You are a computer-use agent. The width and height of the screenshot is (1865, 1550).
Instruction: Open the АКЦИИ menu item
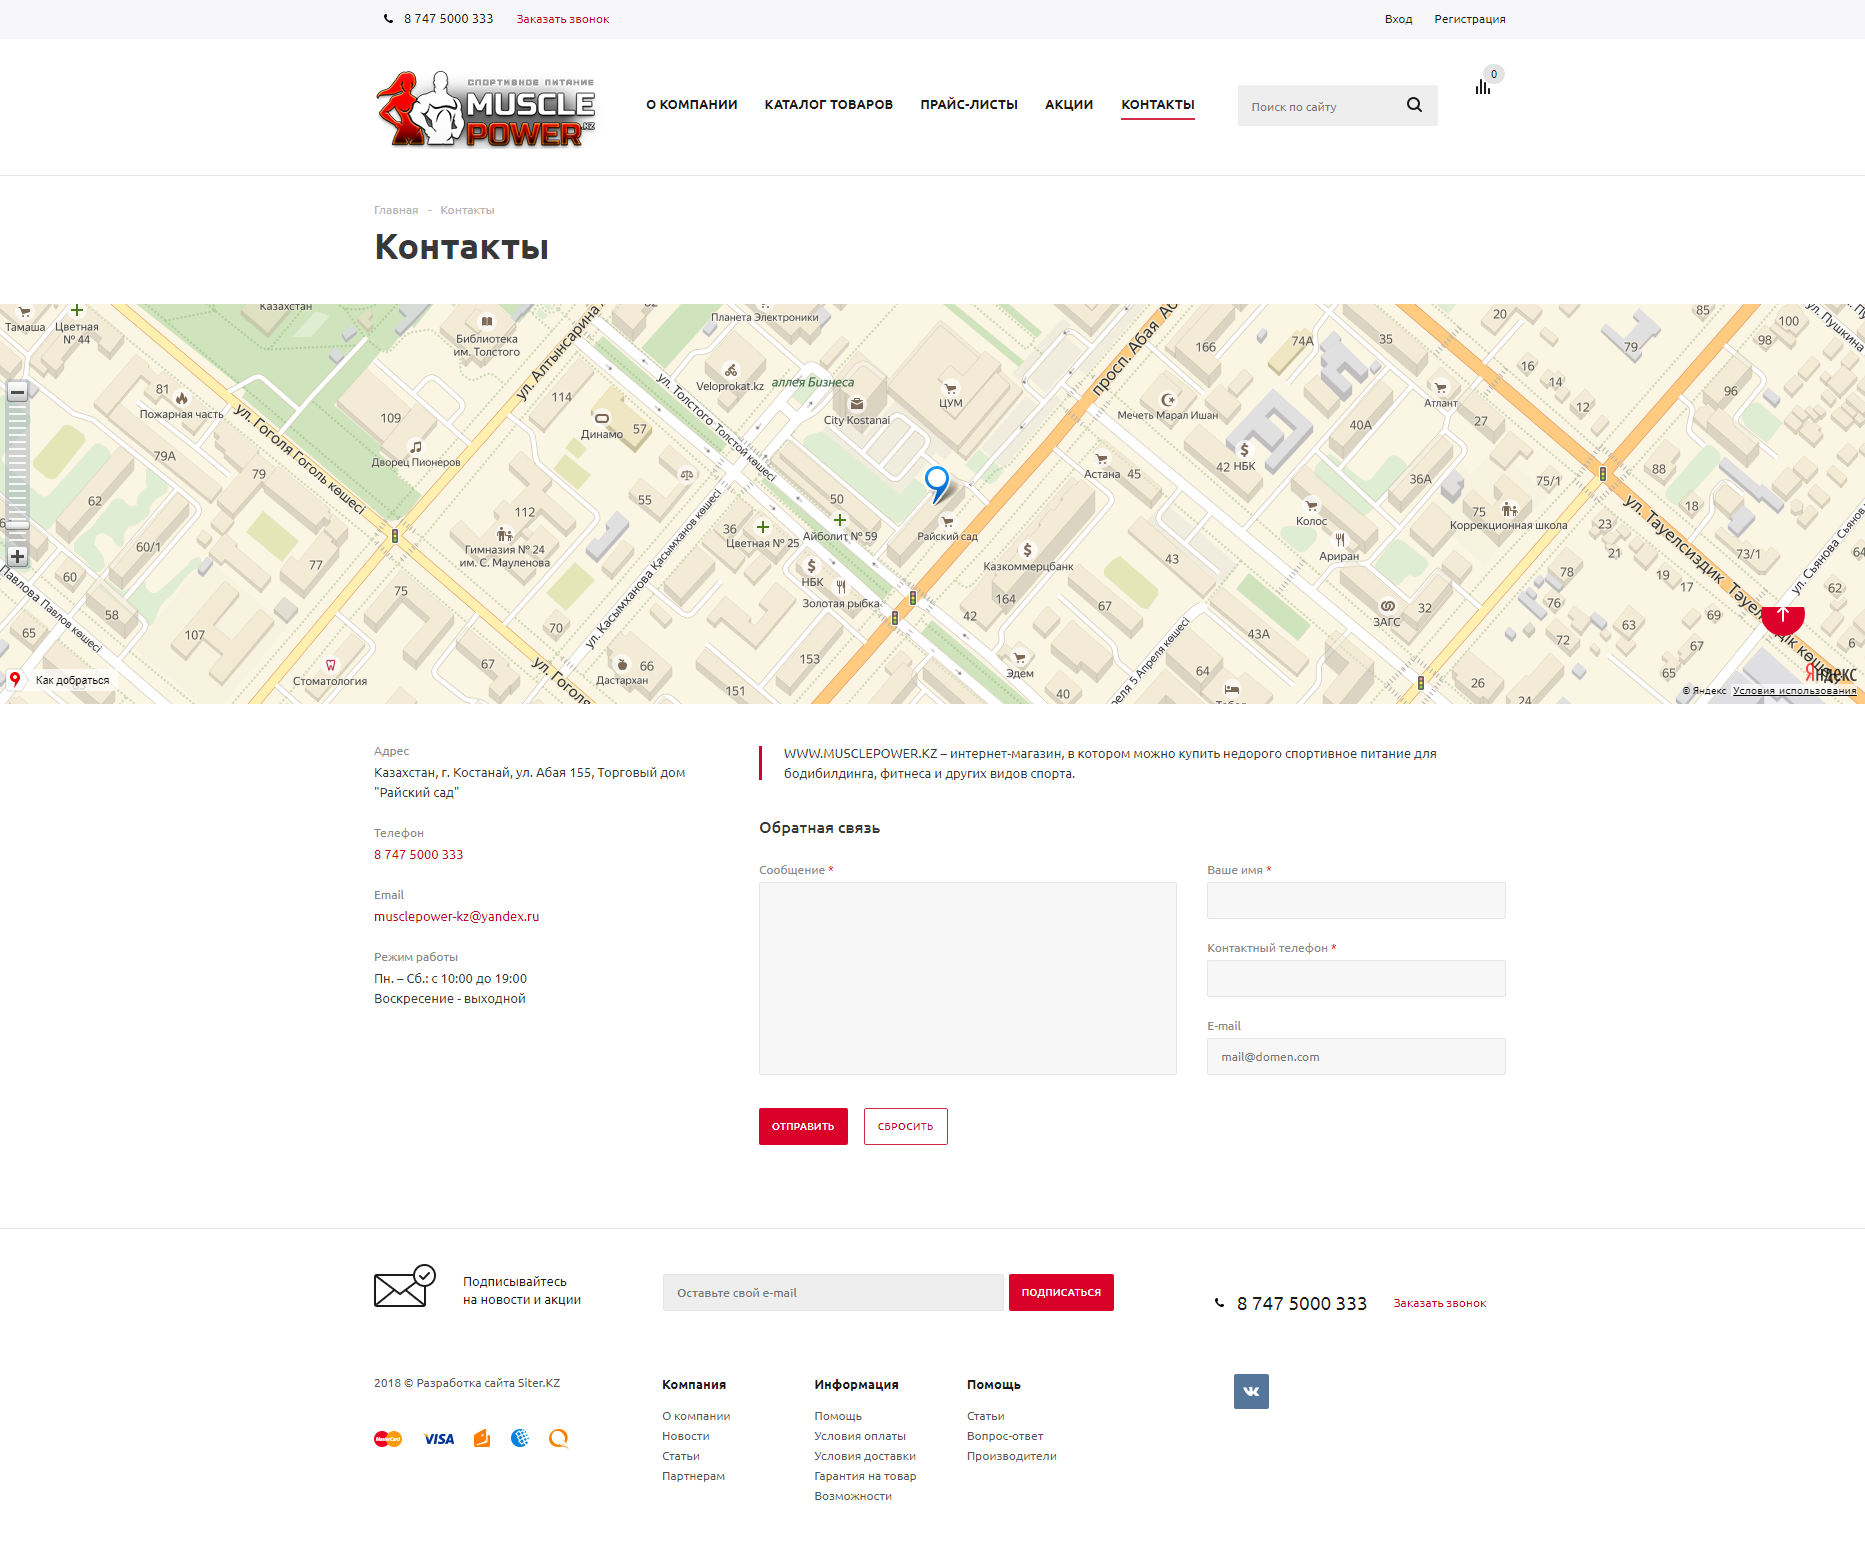tap(1069, 104)
